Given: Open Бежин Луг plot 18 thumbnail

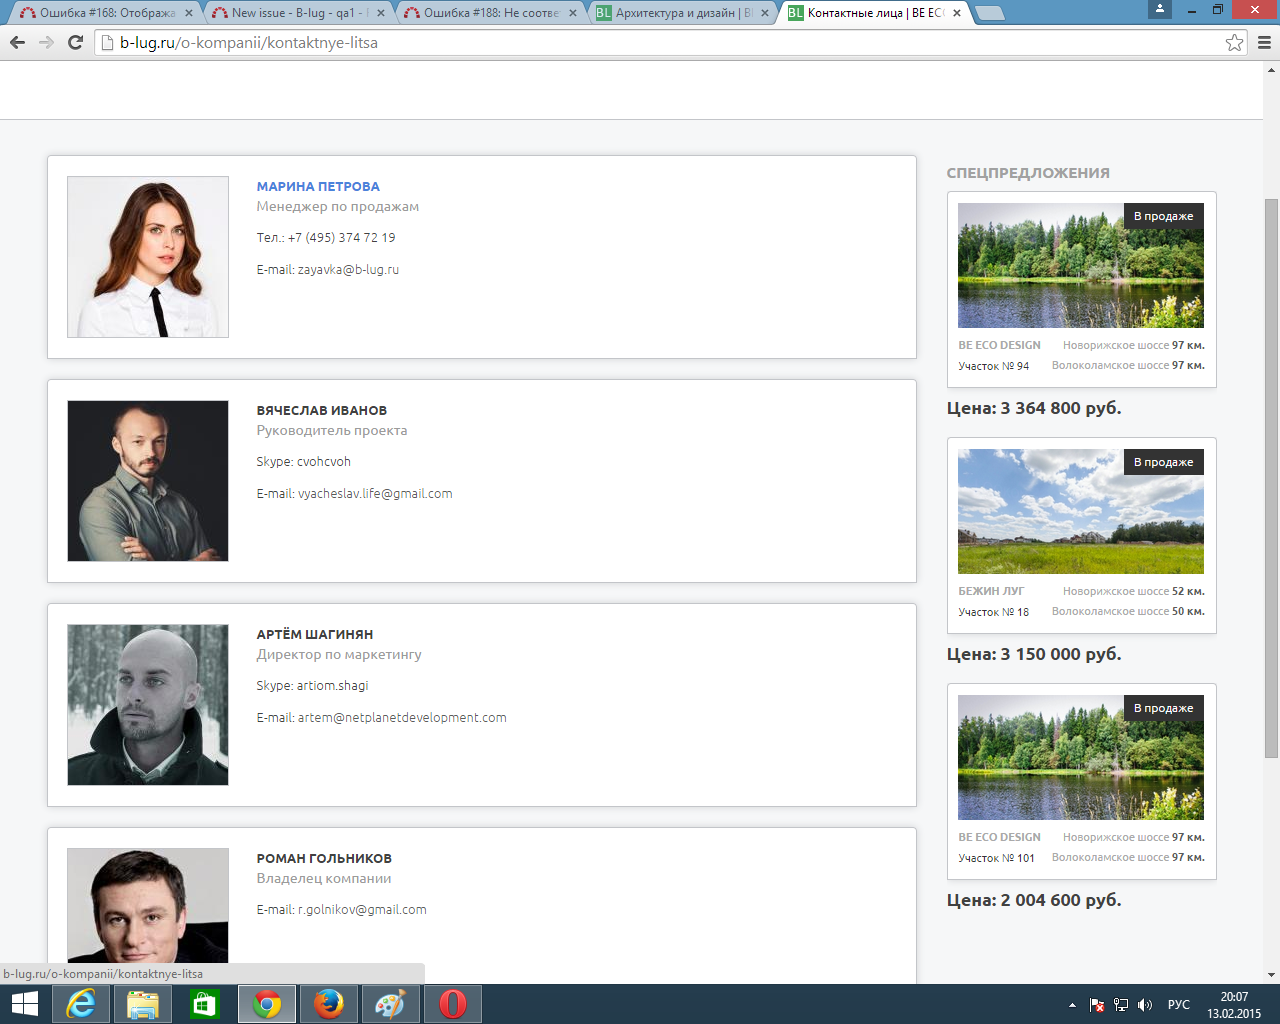Looking at the screenshot, I should point(1081,511).
